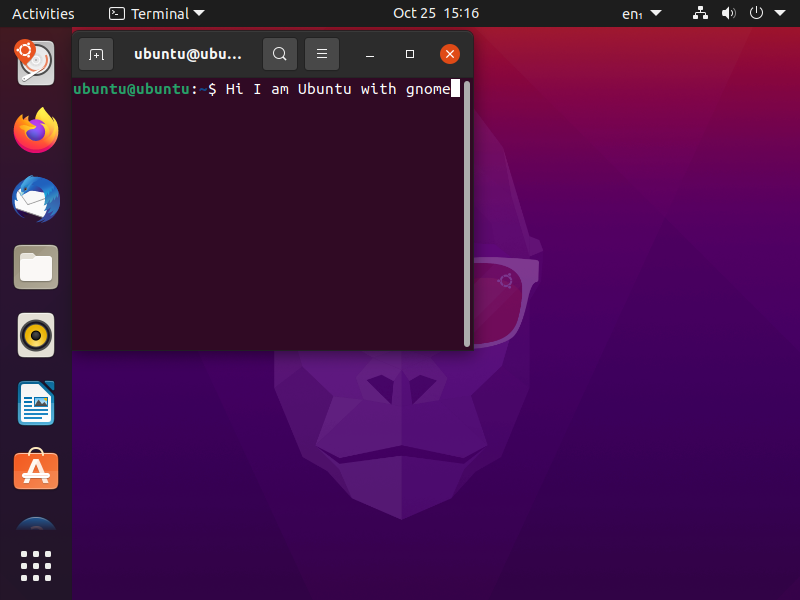
Task: Maximize the terminal window
Action: 410,54
